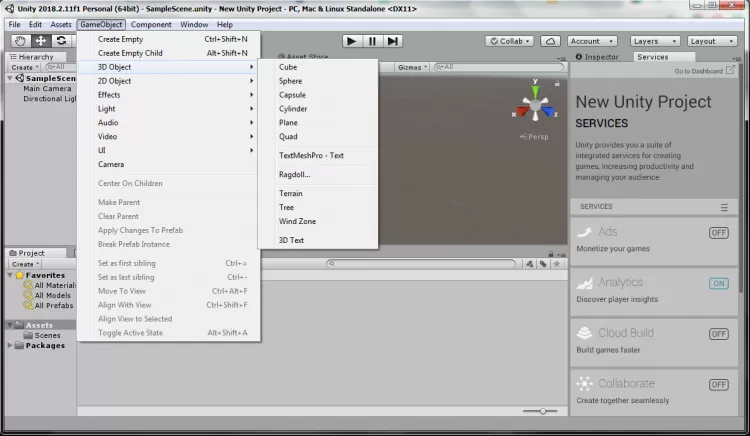
Task: Open the Account dropdown
Action: tap(592, 41)
